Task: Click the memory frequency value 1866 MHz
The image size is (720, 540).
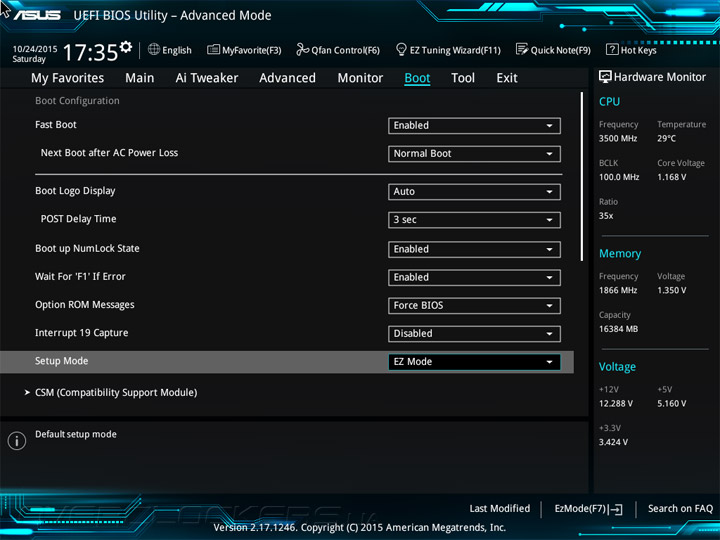Action: tap(618, 291)
